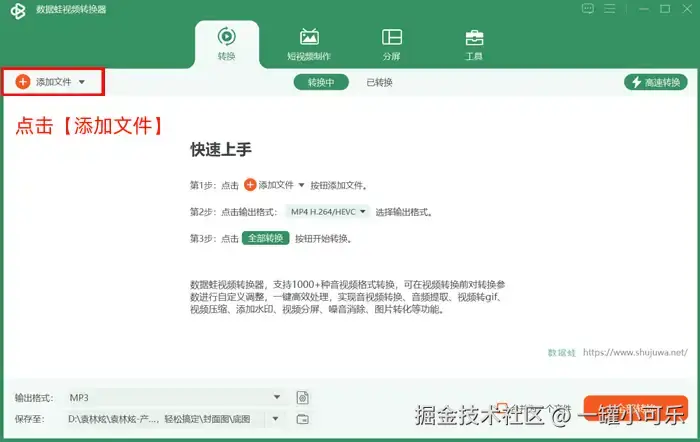
Task: Maximize the converter window
Action: click(665, 9)
